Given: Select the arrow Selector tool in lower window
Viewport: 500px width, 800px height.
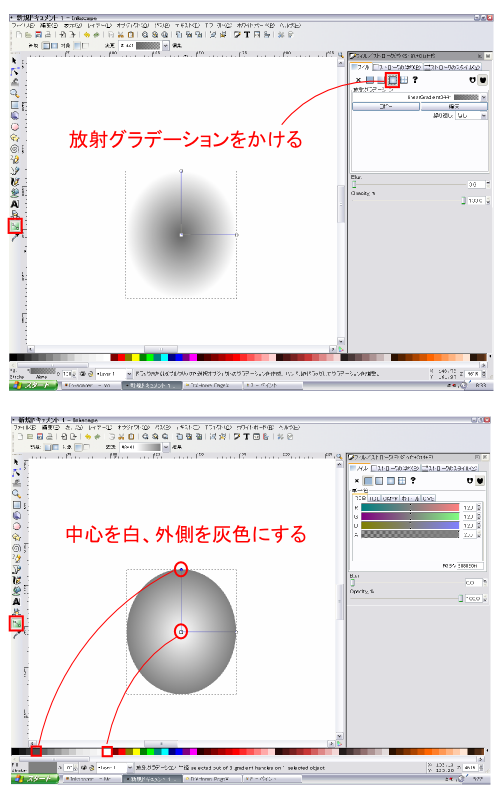Looking at the screenshot, I should pyautogui.click(x=16, y=462).
